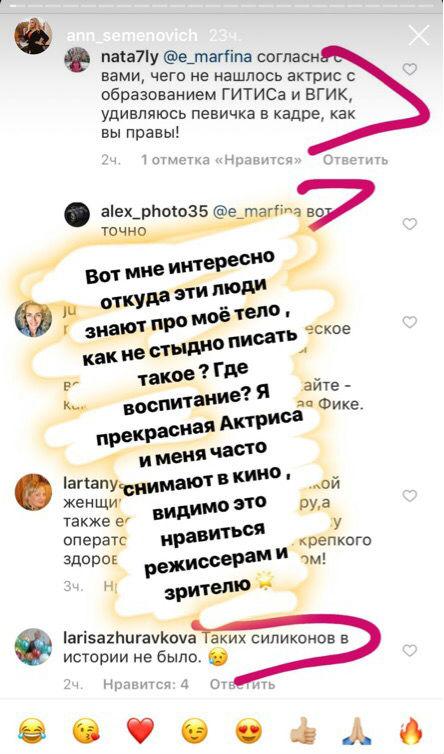The height and width of the screenshot is (754, 444).
Task: Send the winking face emoji reaction
Action: pyautogui.click(x=195, y=730)
